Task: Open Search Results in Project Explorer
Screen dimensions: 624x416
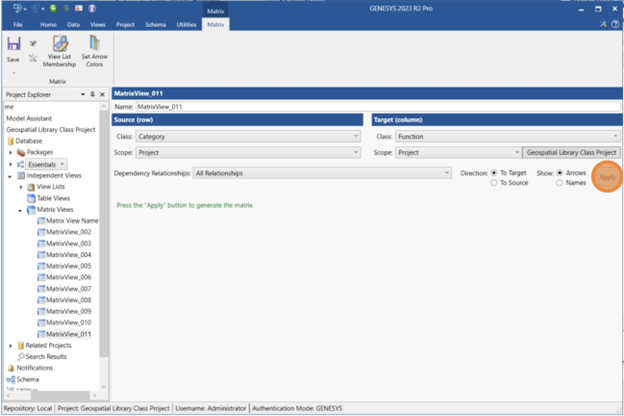Action: click(46, 356)
